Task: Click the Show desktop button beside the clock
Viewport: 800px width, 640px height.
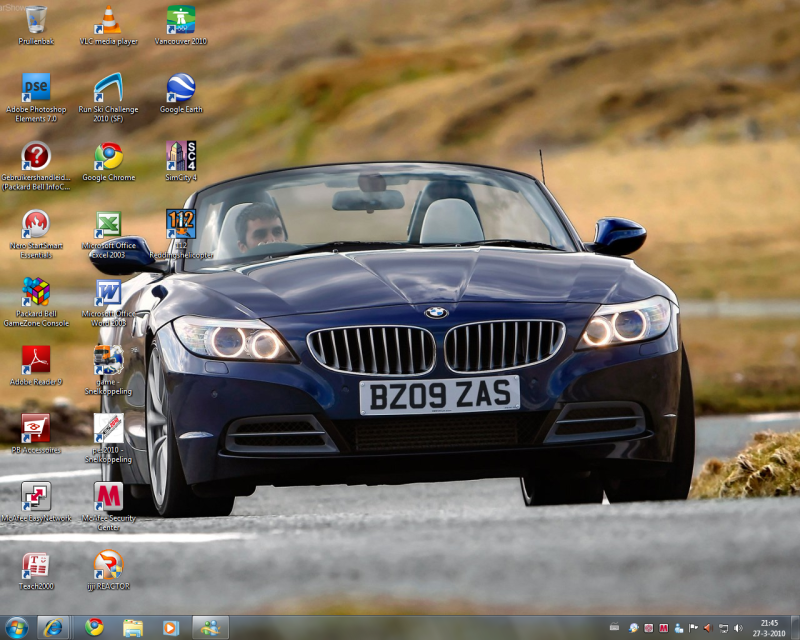Action: [x=795, y=628]
